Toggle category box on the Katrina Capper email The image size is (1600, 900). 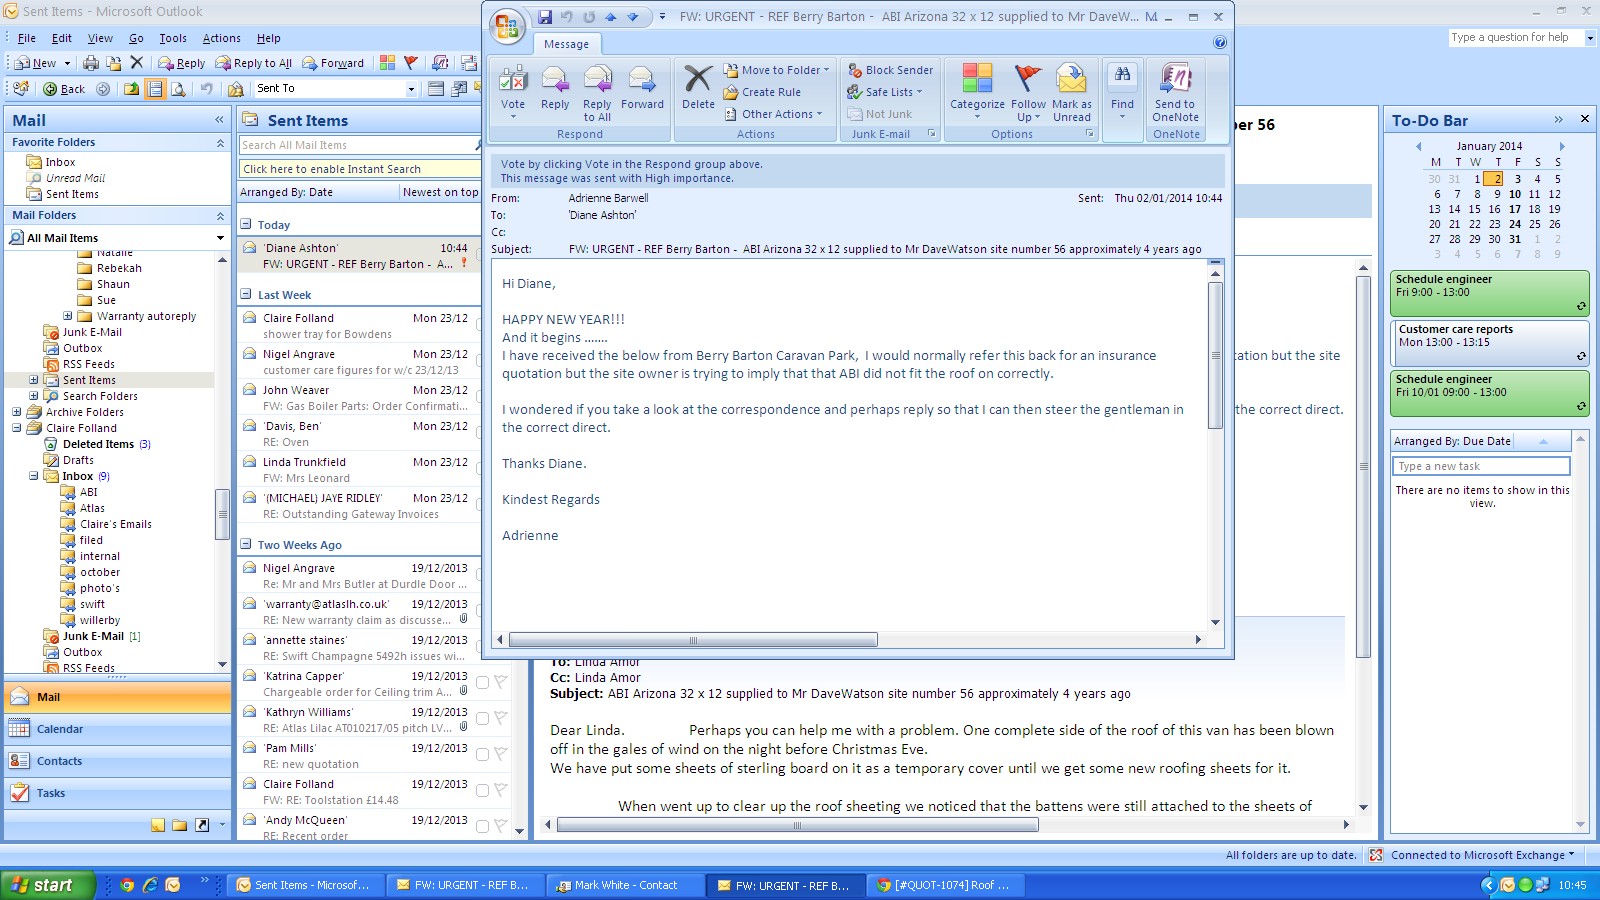click(482, 682)
